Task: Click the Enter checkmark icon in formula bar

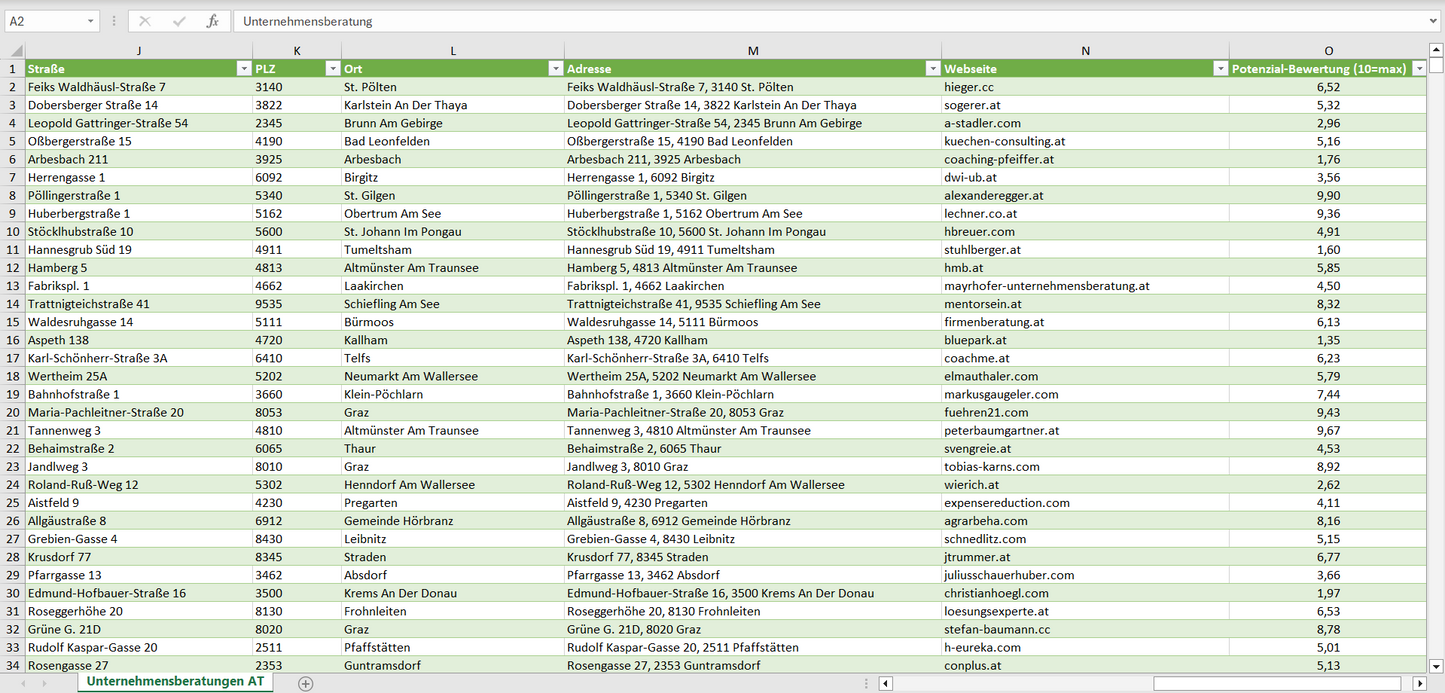Action: [179, 21]
